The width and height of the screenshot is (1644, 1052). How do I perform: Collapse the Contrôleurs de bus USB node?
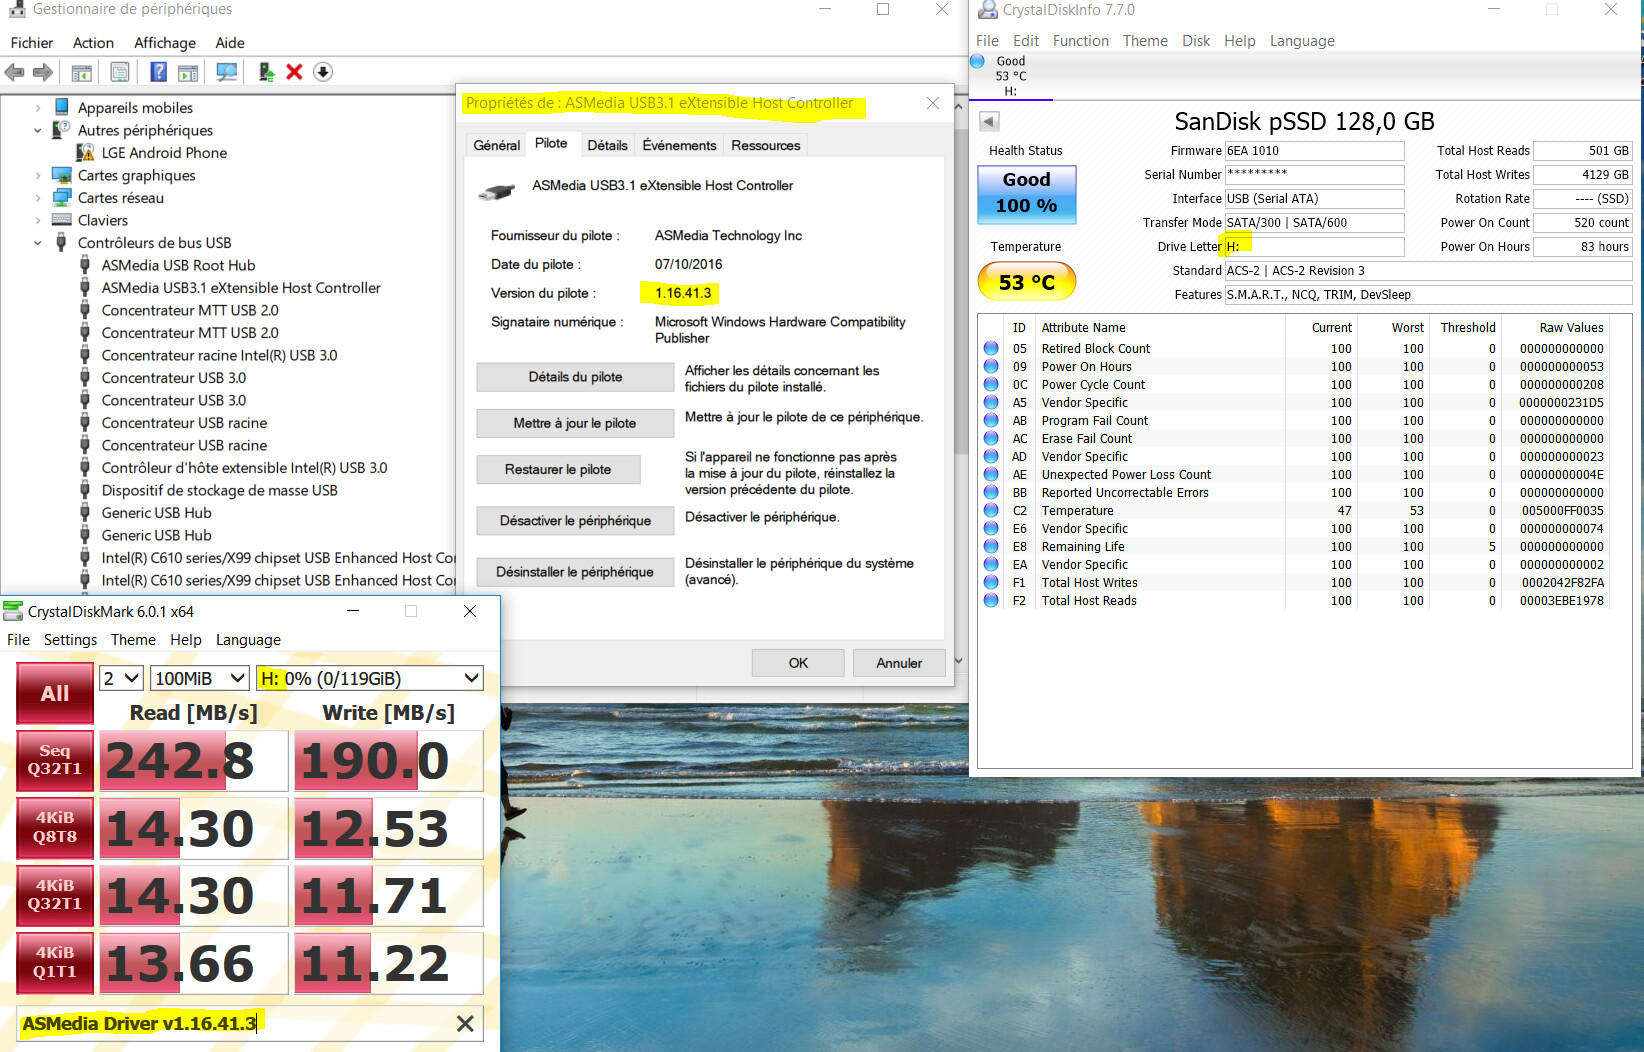pyautogui.click(x=38, y=243)
